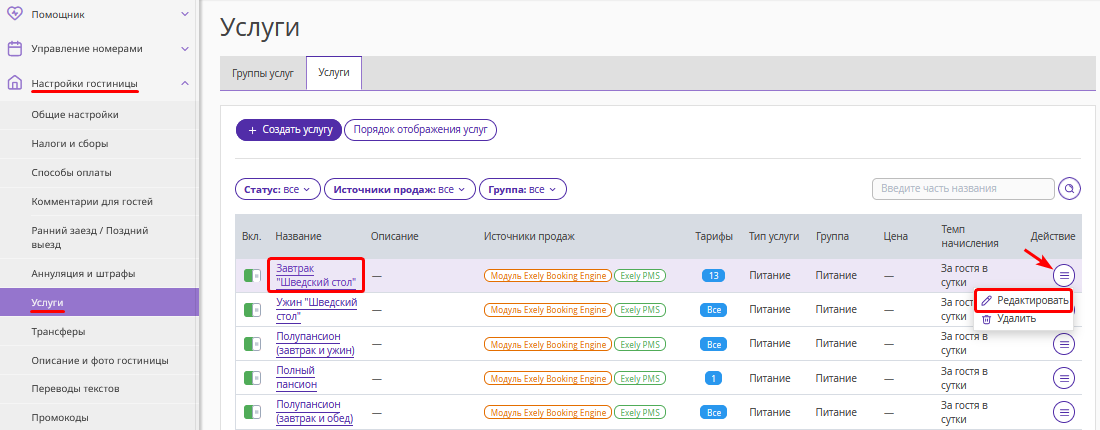The width and height of the screenshot is (1100, 430).
Task: Focus the name search input field
Action: 963,189
